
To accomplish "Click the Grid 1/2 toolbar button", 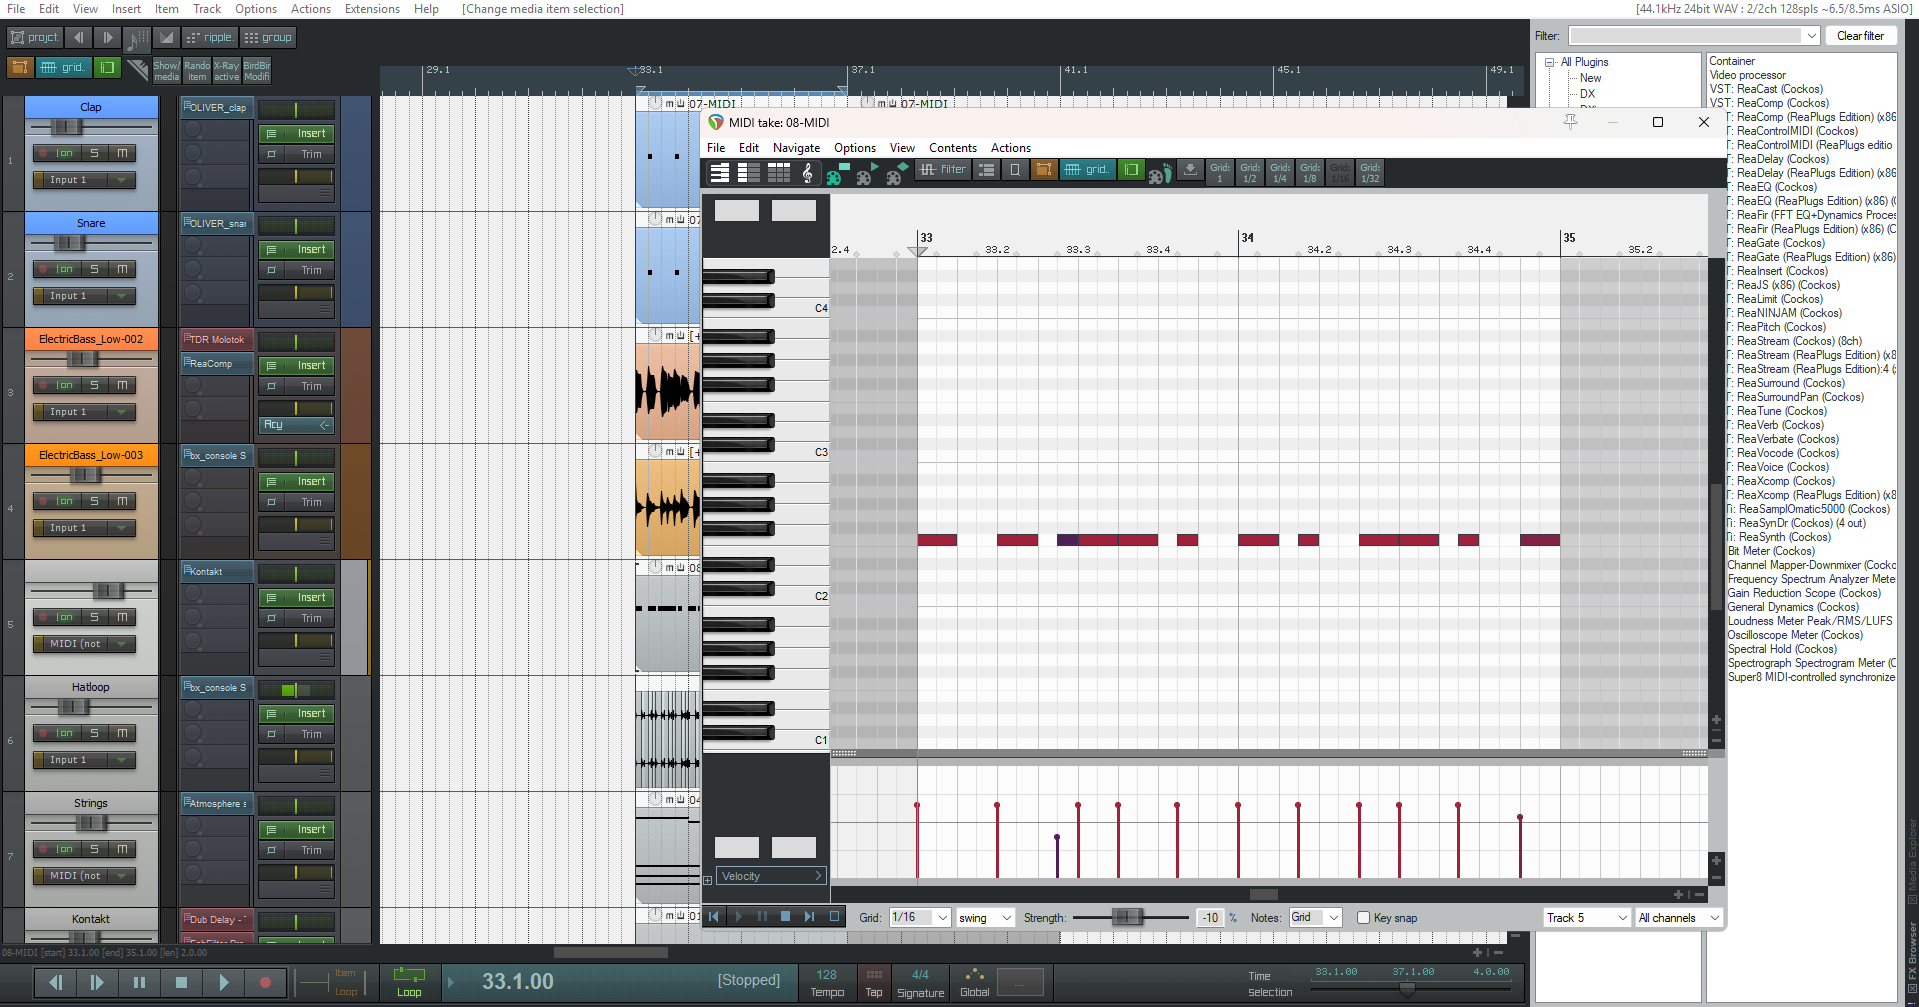I will [x=1250, y=172].
